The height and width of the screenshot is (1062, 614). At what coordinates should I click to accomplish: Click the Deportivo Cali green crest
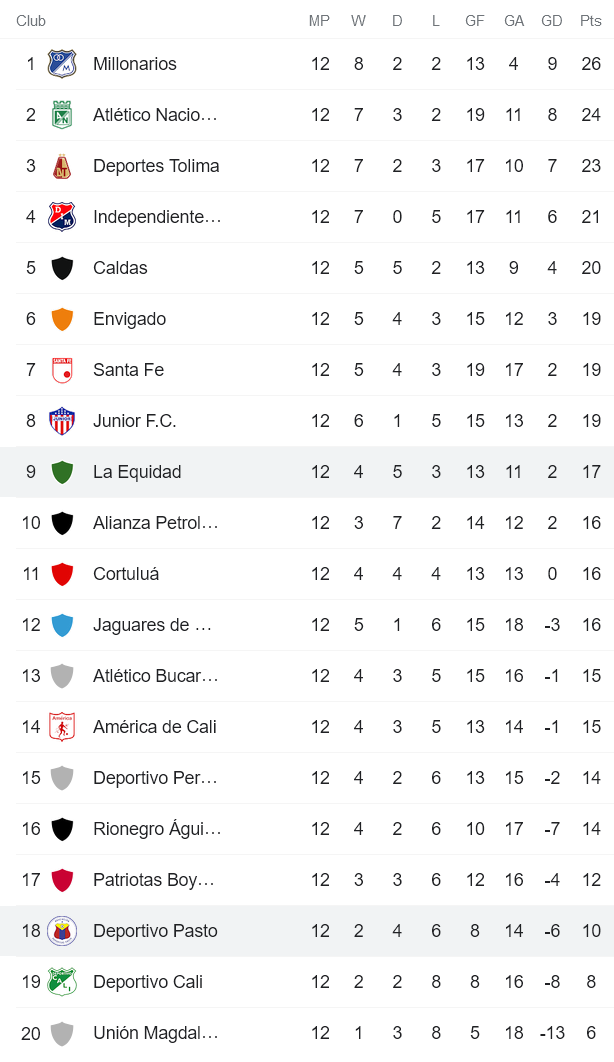[62, 982]
